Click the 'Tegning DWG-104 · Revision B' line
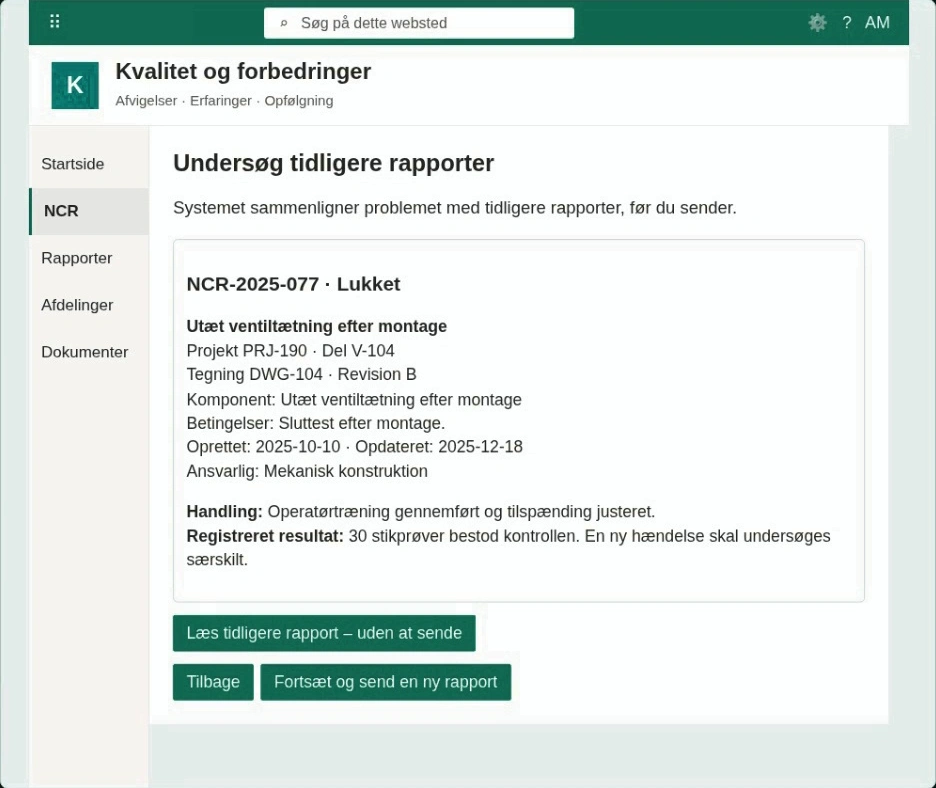The width and height of the screenshot is (936, 788). pyautogui.click(x=301, y=374)
